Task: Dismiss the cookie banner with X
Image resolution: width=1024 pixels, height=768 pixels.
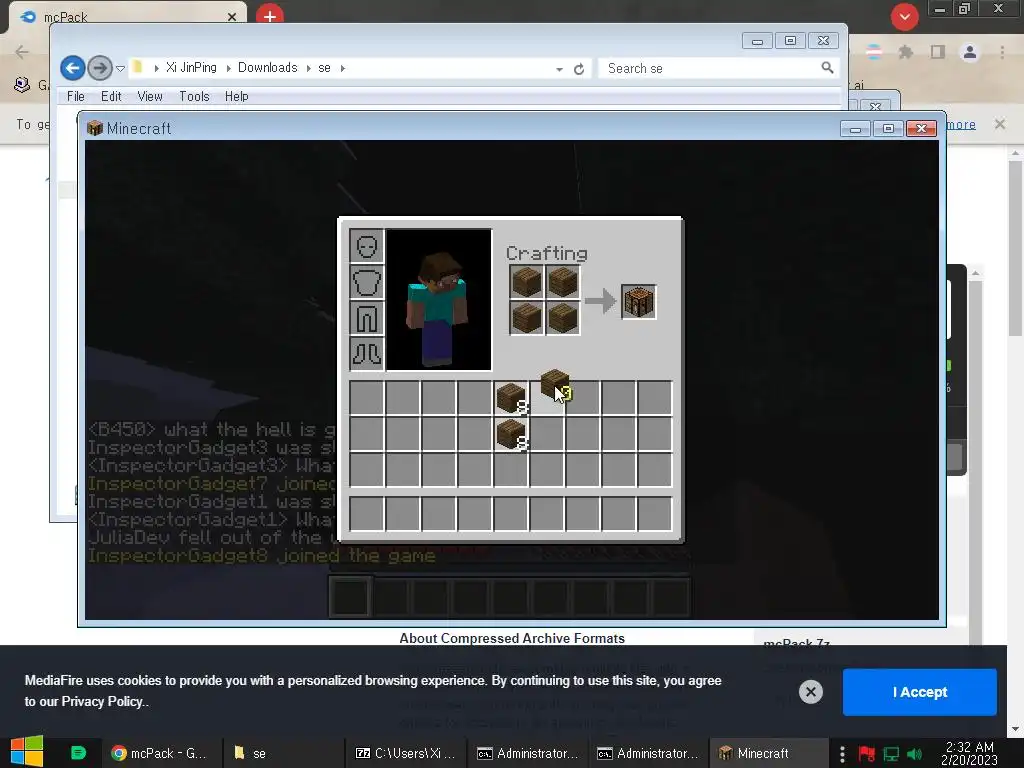Action: click(810, 692)
